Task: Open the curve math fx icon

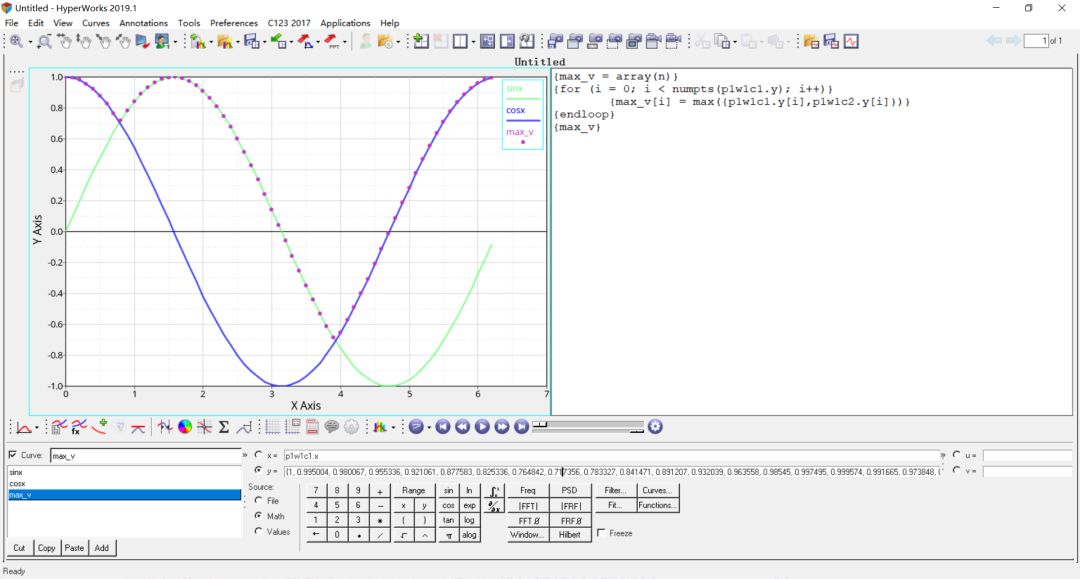Action: tap(79, 427)
